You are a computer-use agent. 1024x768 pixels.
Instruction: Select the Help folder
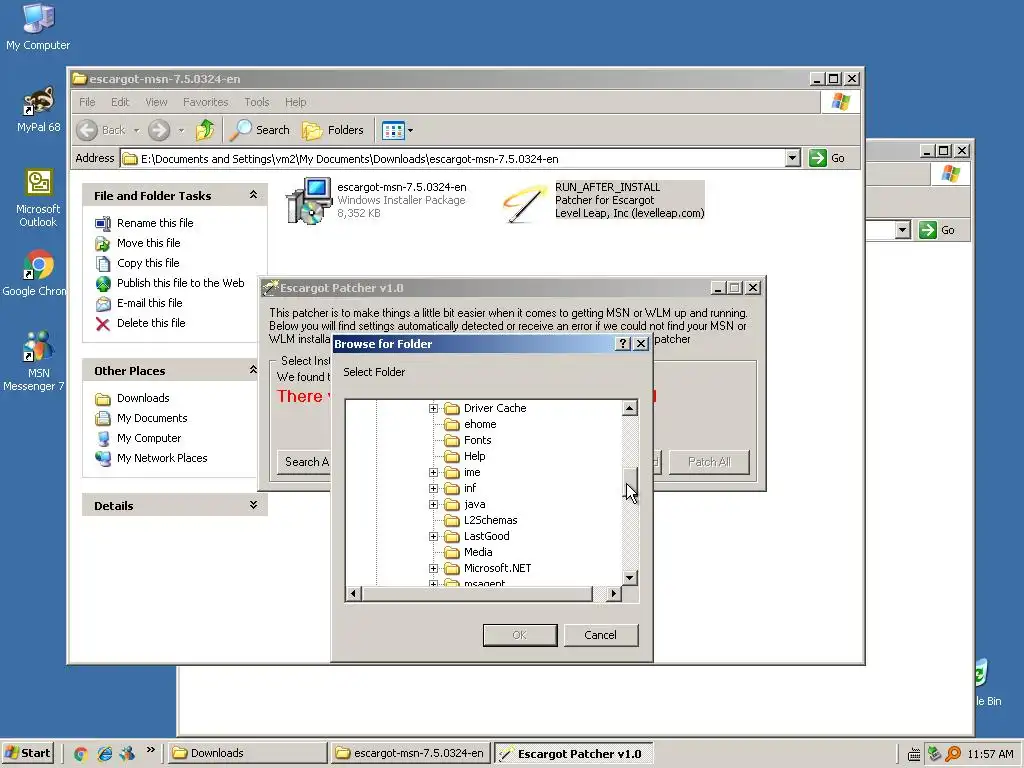coord(474,456)
